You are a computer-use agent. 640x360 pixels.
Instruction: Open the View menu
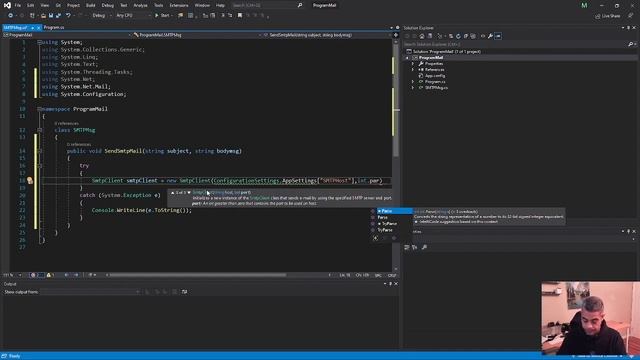pyautogui.click(x=44, y=5)
